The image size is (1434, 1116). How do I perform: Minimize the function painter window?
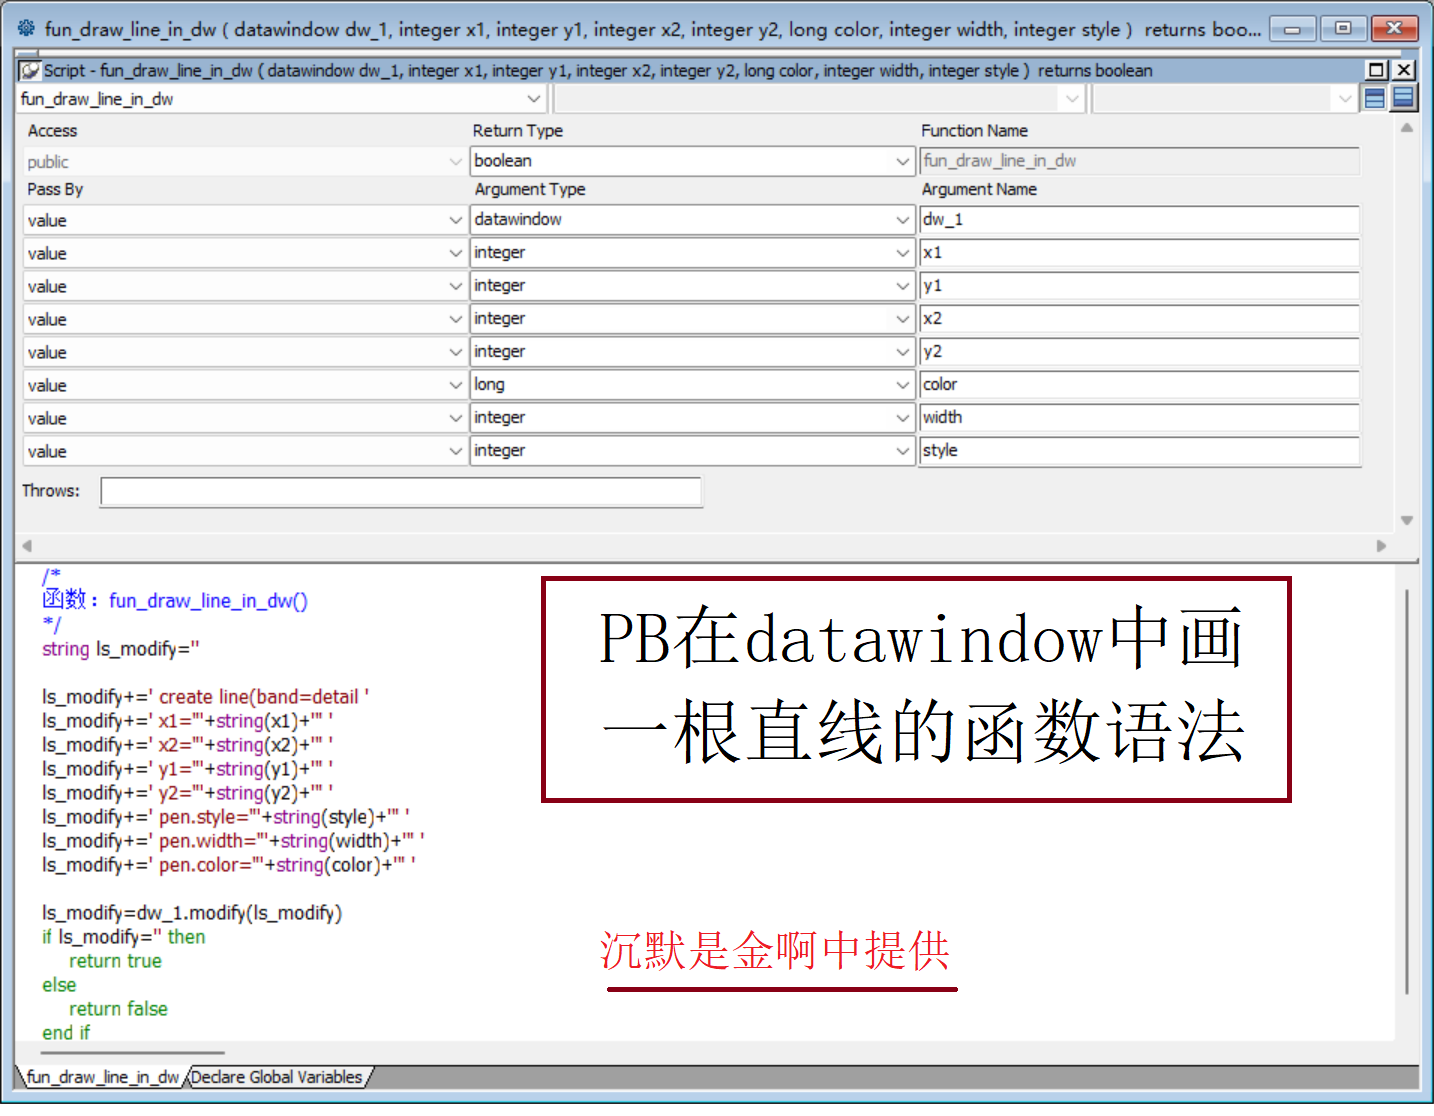coord(1292,29)
